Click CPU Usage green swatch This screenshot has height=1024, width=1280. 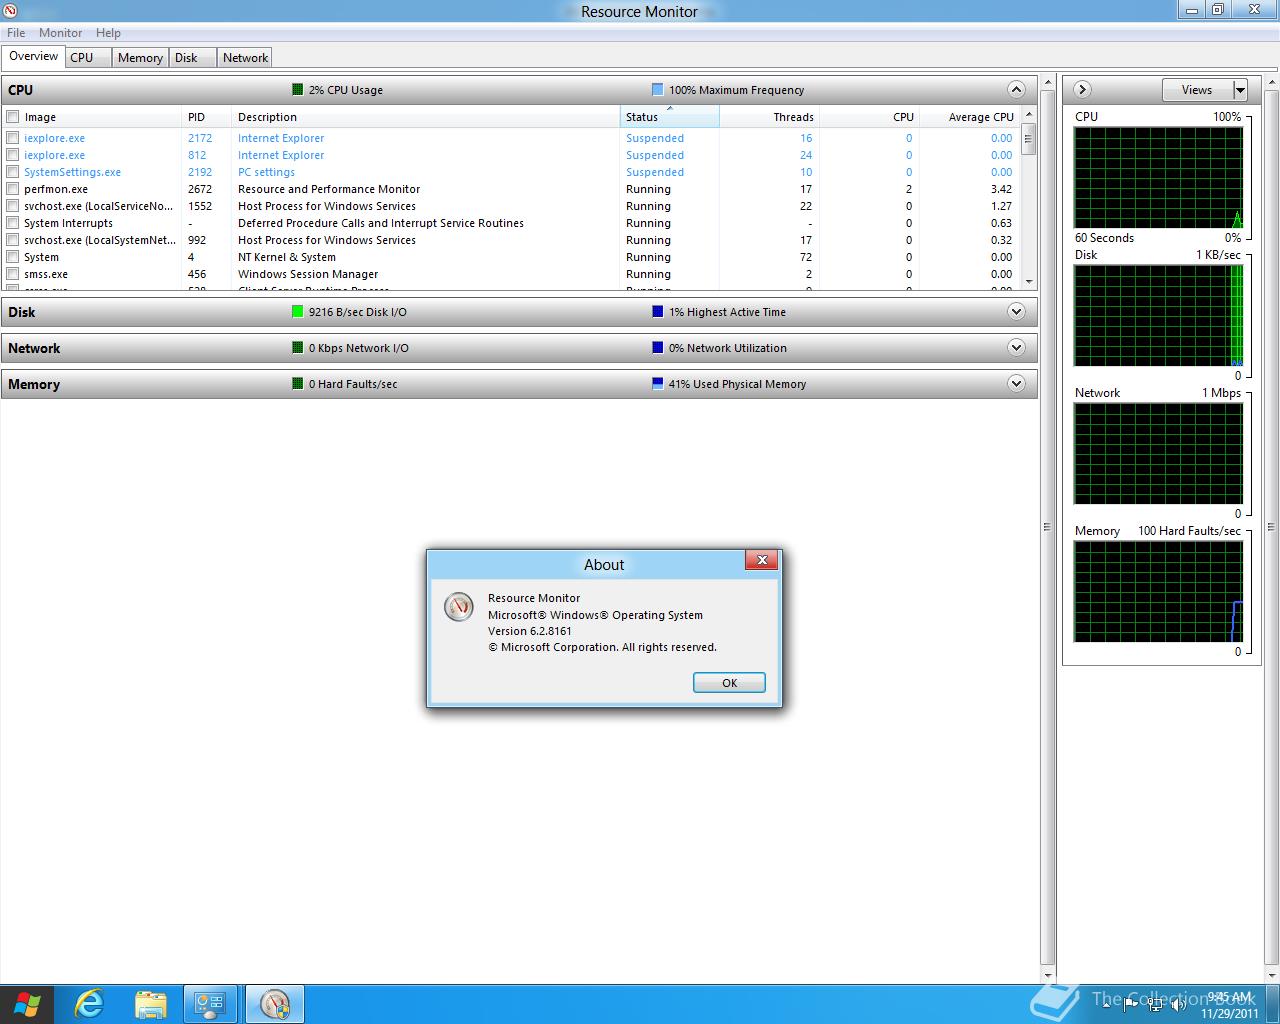pyautogui.click(x=297, y=89)
